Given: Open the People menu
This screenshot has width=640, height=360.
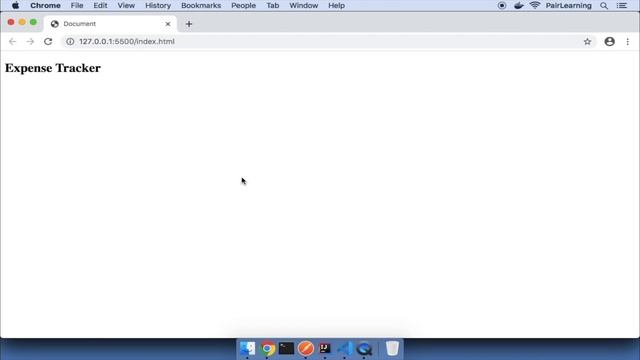Looking at the screenshot, I should click(243, 6).
